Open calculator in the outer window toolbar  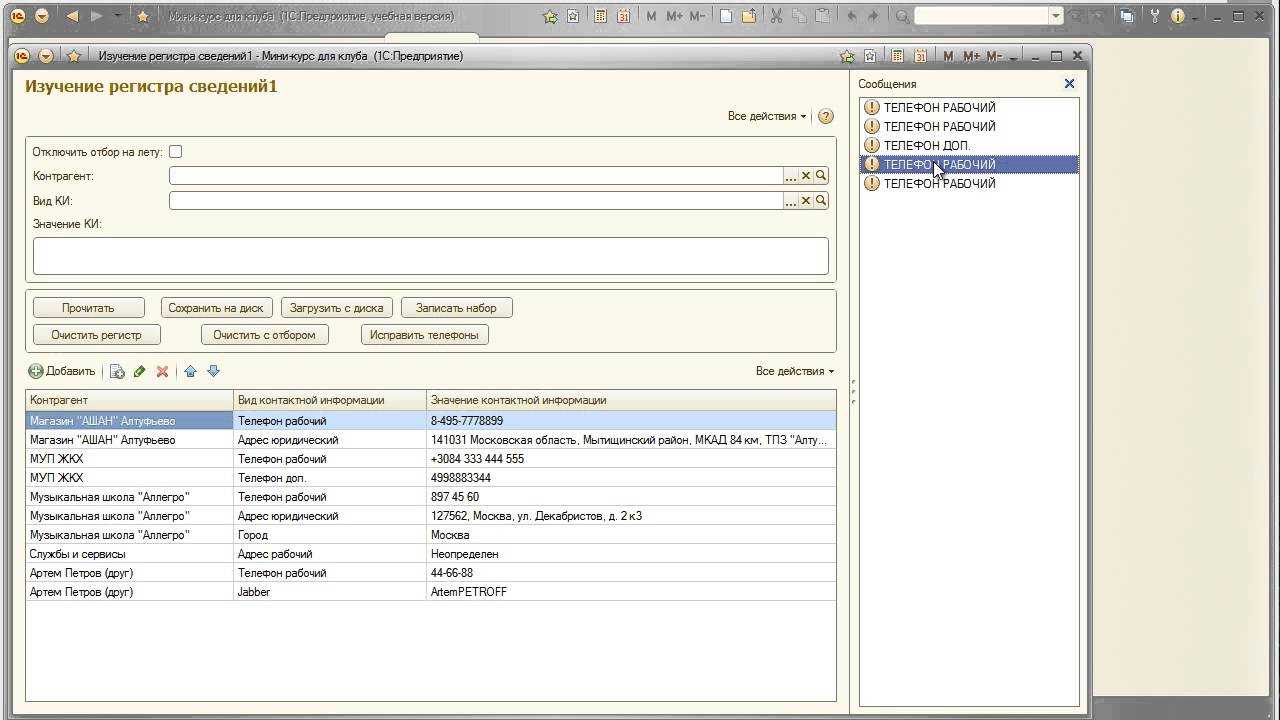(600, 16)
